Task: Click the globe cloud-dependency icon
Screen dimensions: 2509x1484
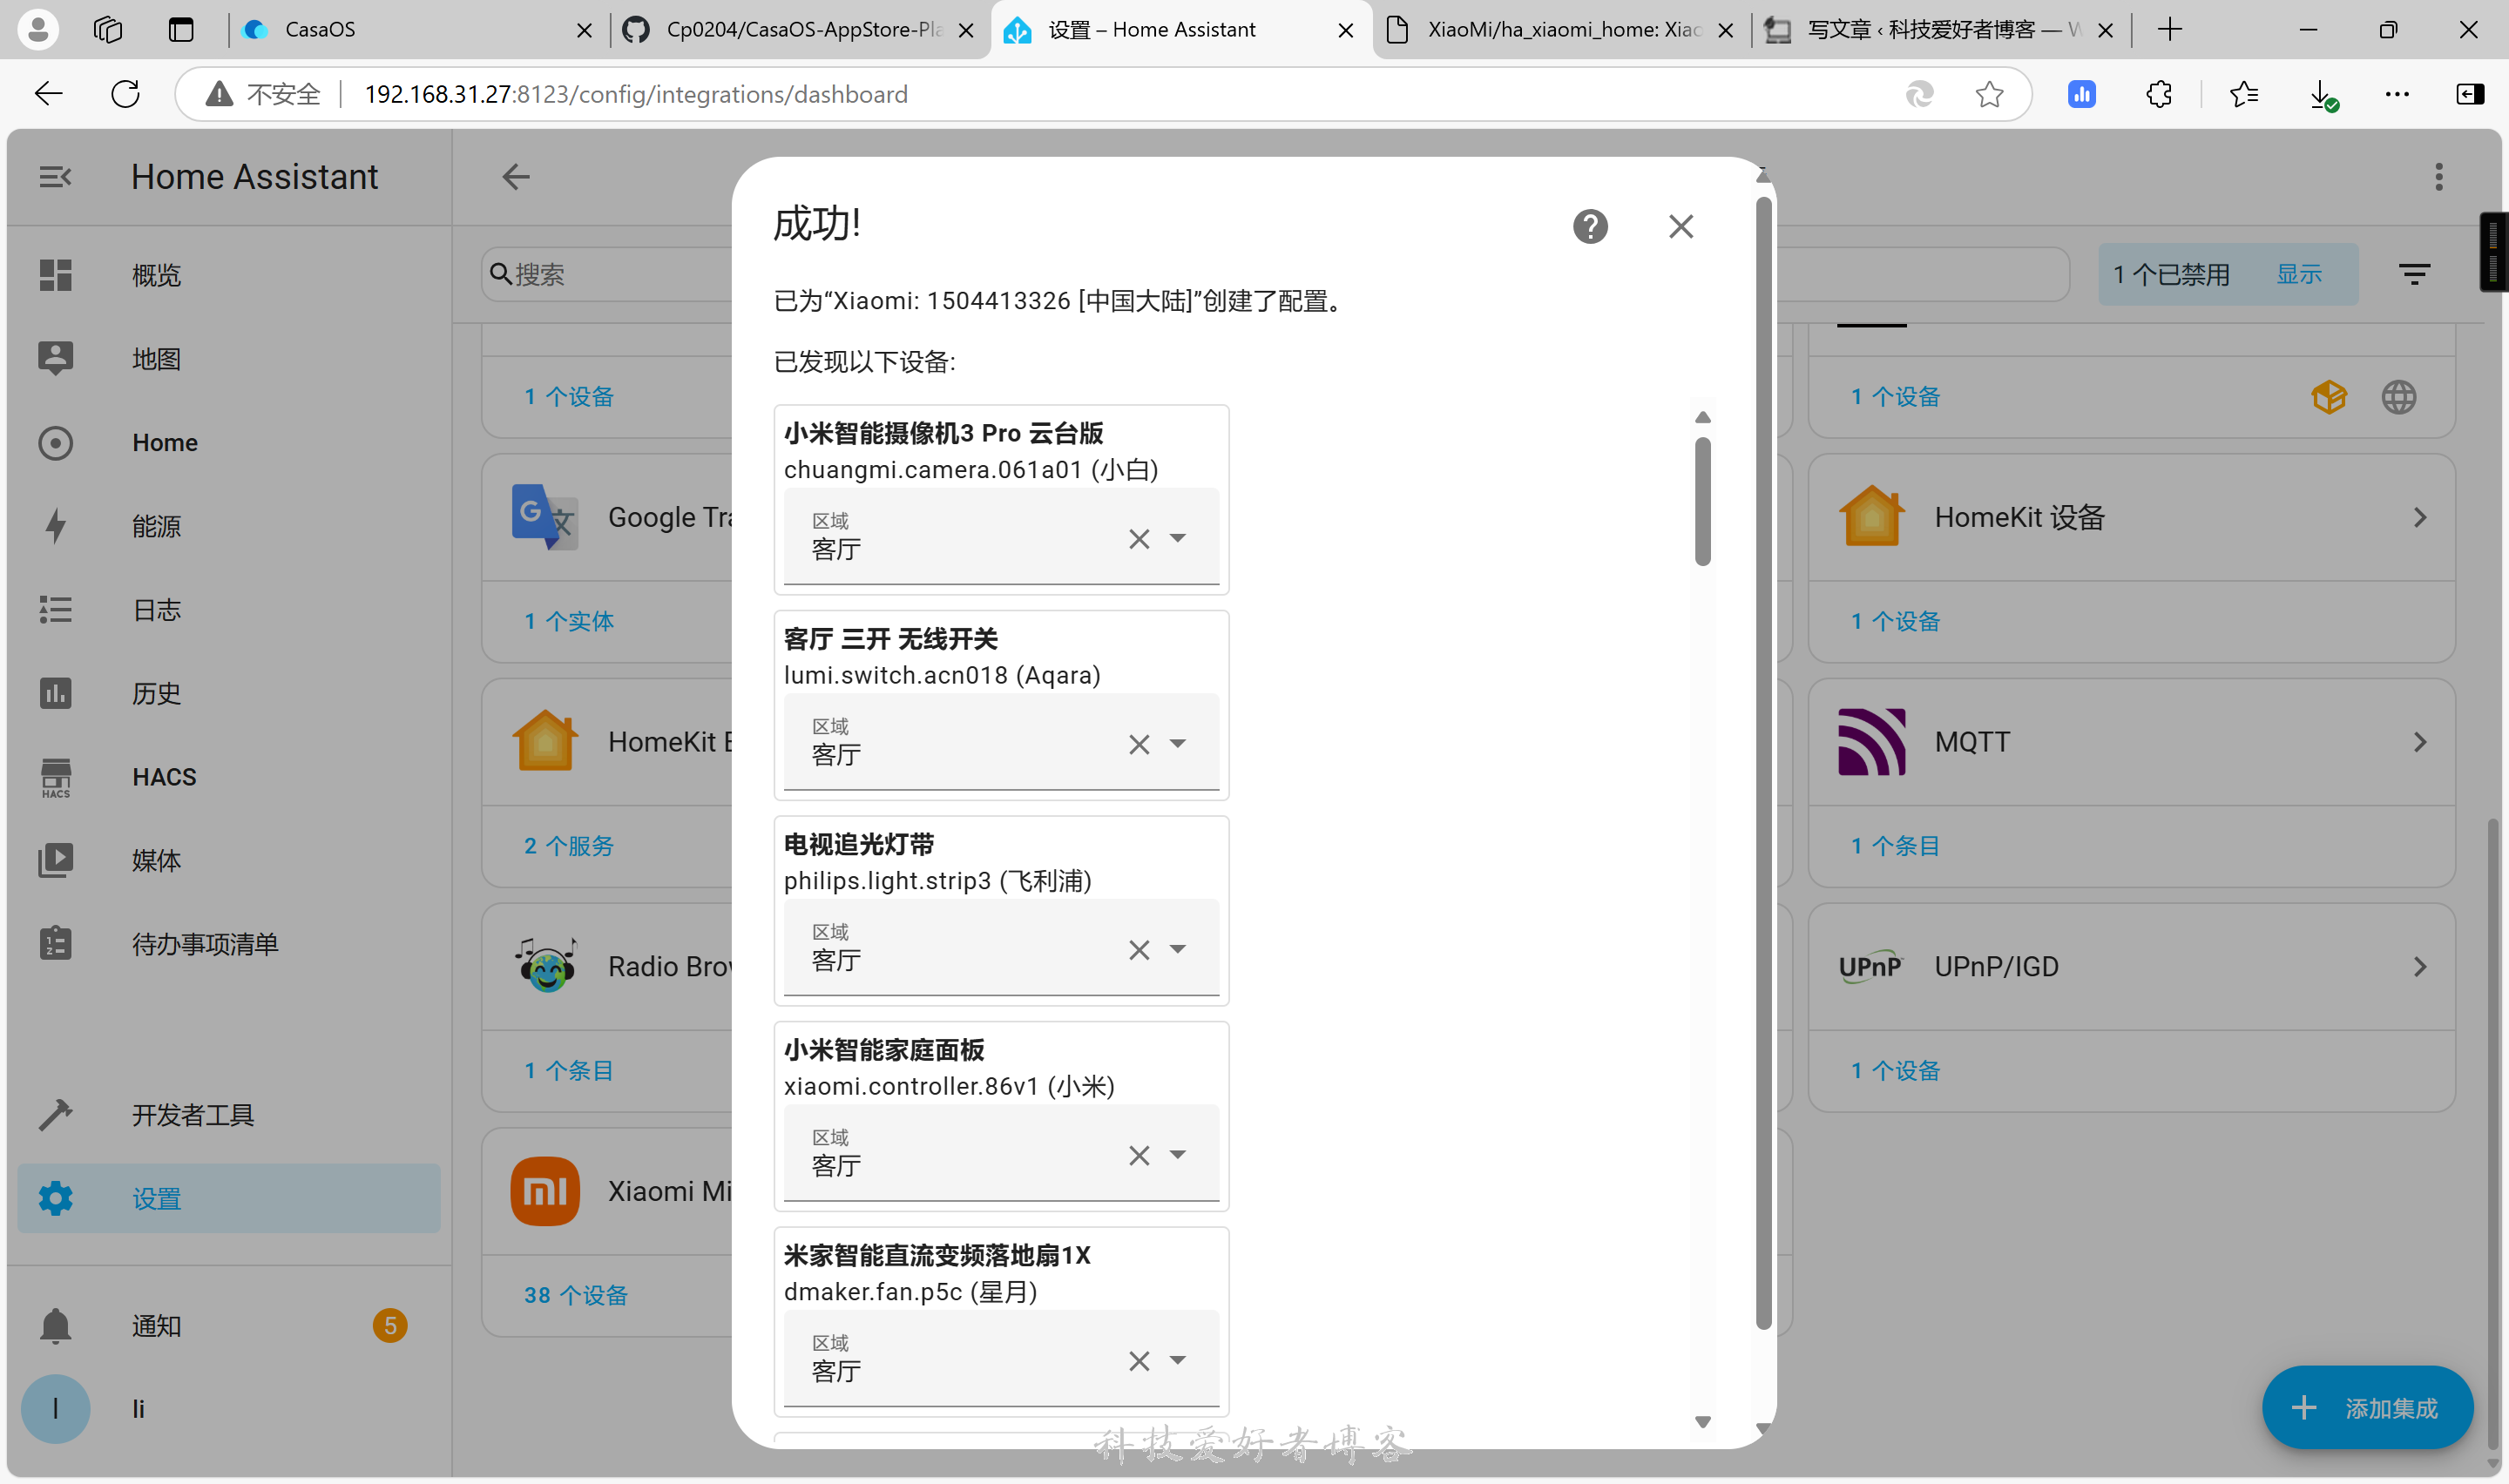Action: coord(2398,397)
